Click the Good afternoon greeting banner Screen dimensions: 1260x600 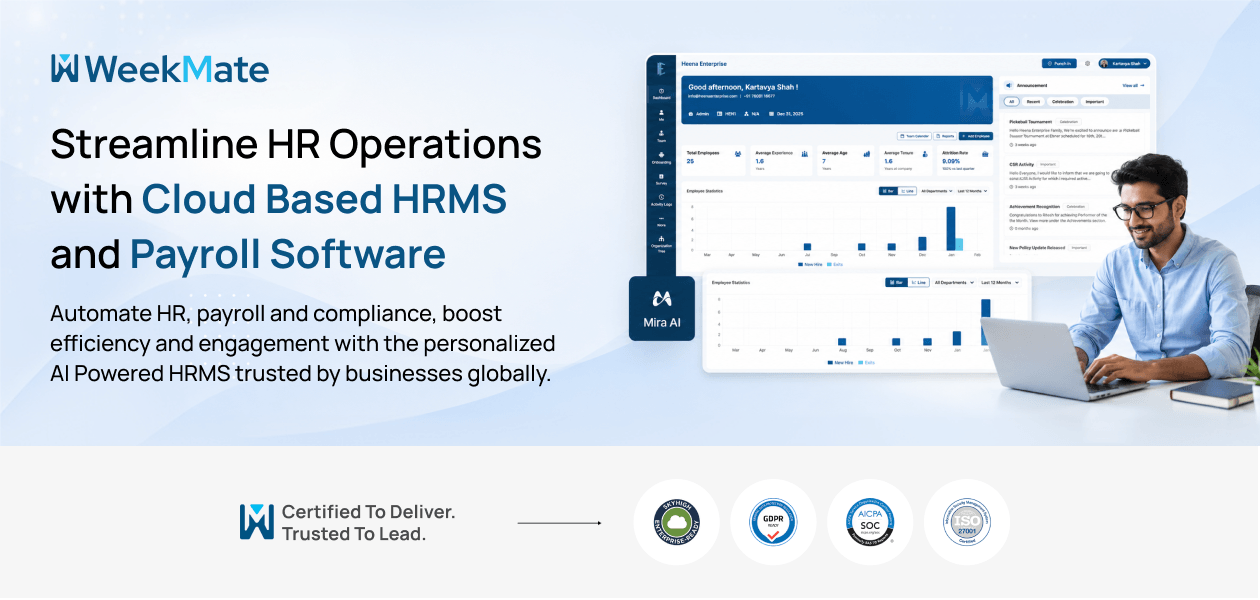pyautogui.click(x=837, y=100)
